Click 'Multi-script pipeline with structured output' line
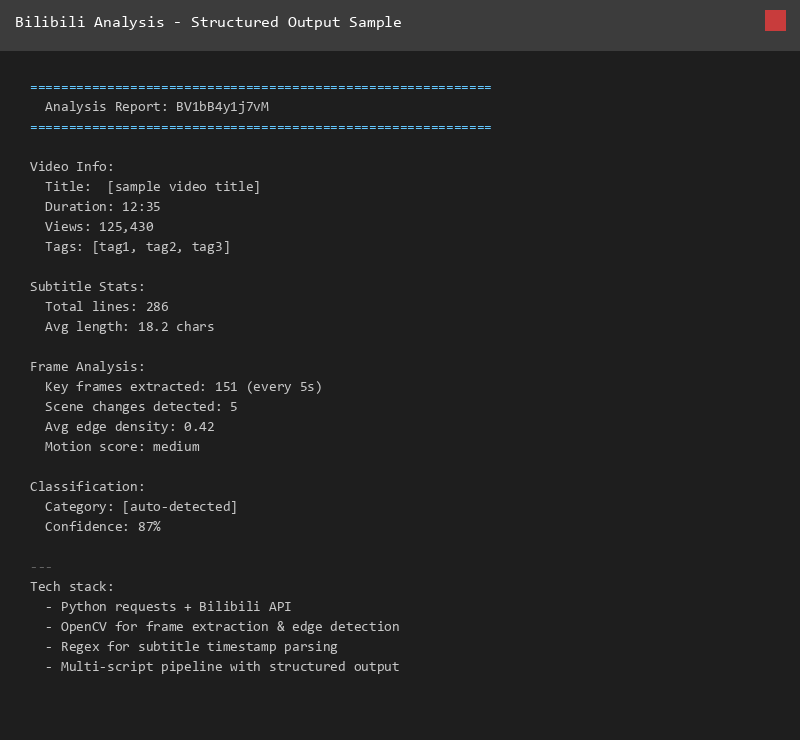The image size is (800, 740). (x=230, y=667)
